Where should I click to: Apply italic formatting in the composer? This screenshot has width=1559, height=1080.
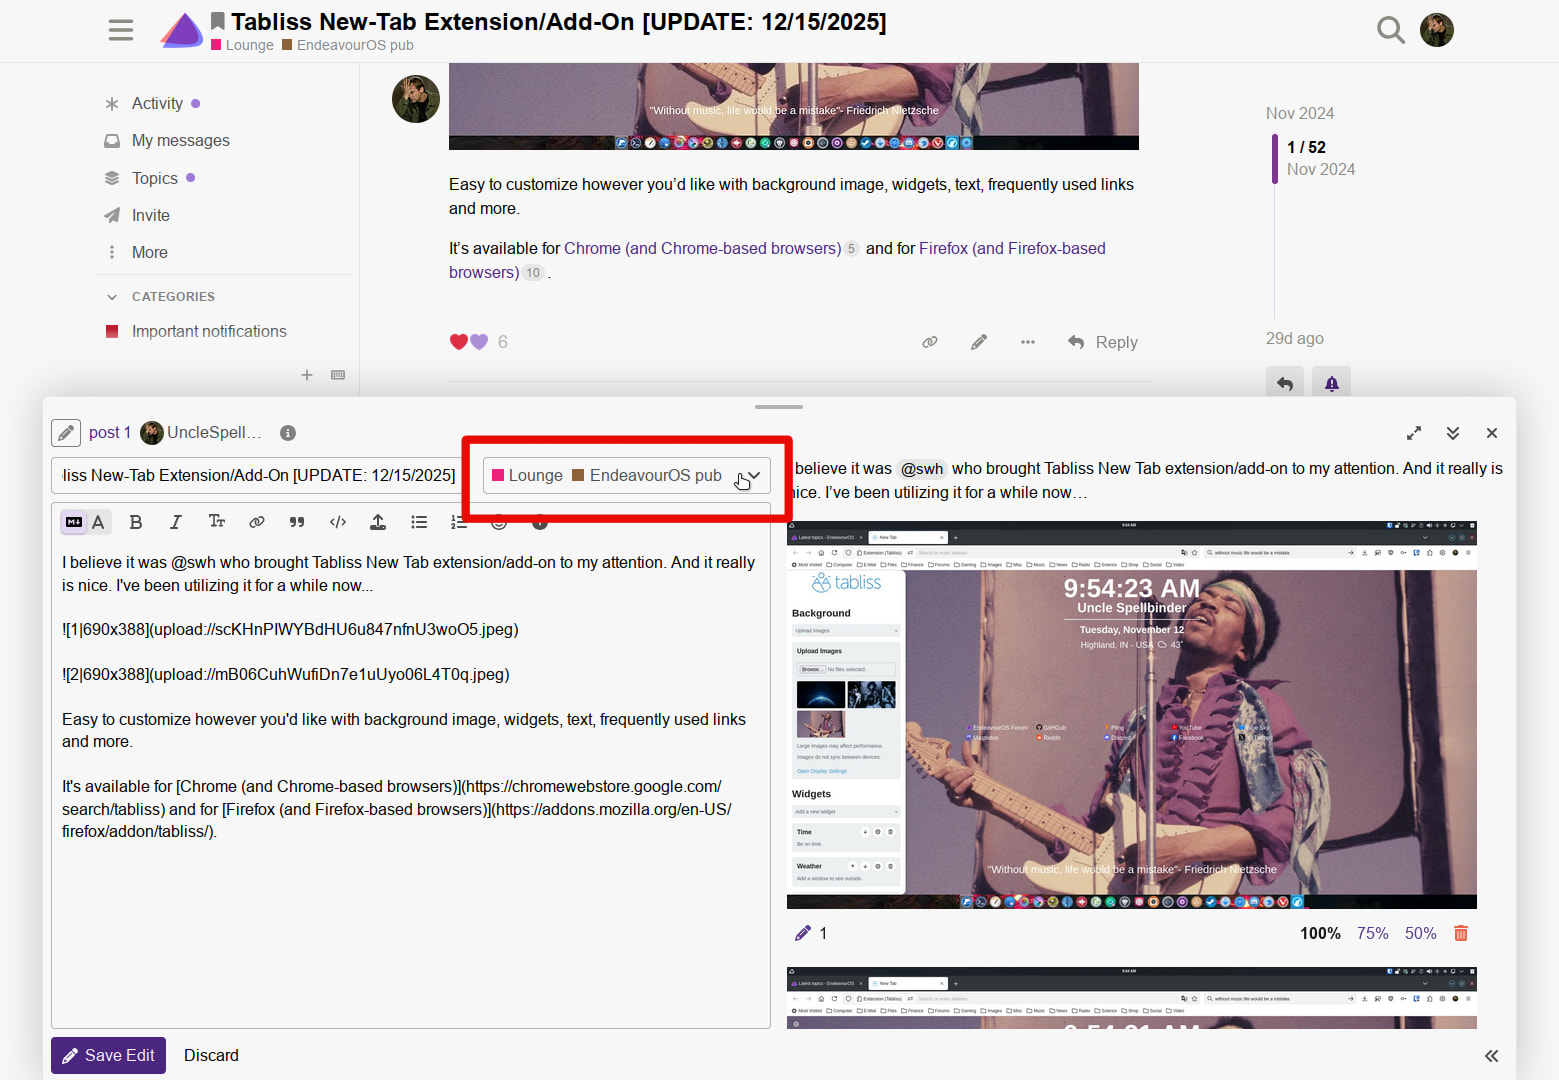pos(176,522)
